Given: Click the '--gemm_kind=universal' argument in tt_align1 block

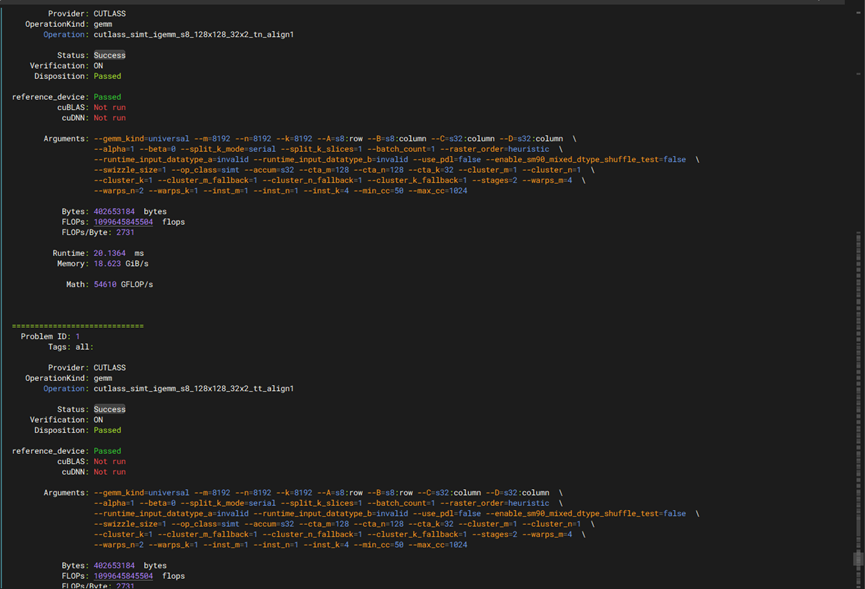Looking at the screenshot, I should coord(141,492).
